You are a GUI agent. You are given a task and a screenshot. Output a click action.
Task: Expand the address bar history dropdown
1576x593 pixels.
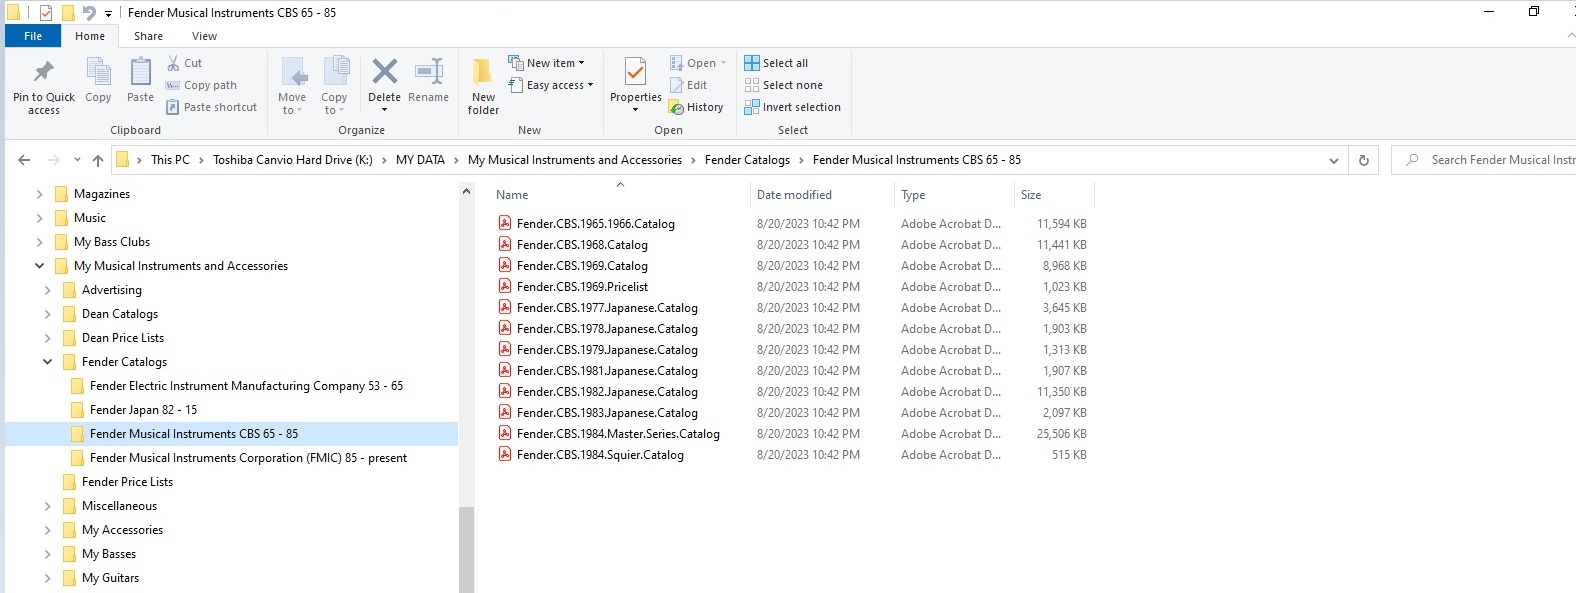point(1333,160)
